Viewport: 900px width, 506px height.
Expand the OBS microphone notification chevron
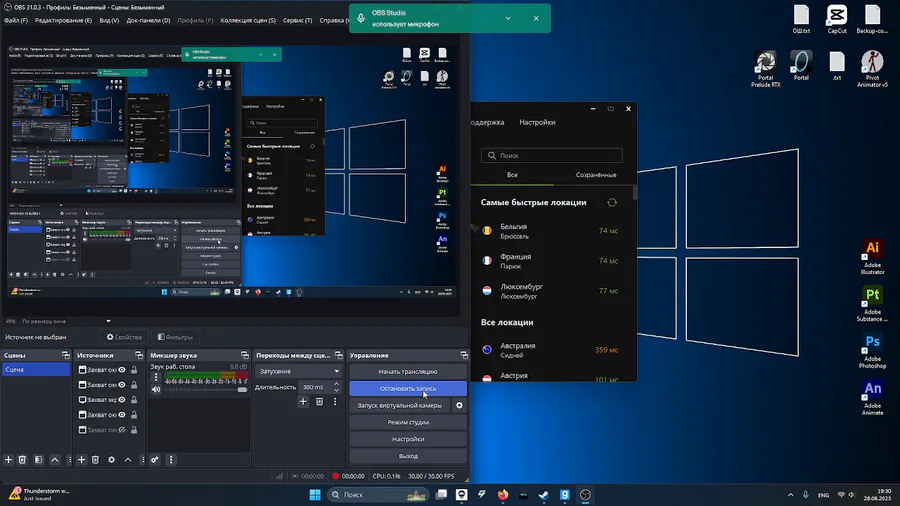point(508,18)
